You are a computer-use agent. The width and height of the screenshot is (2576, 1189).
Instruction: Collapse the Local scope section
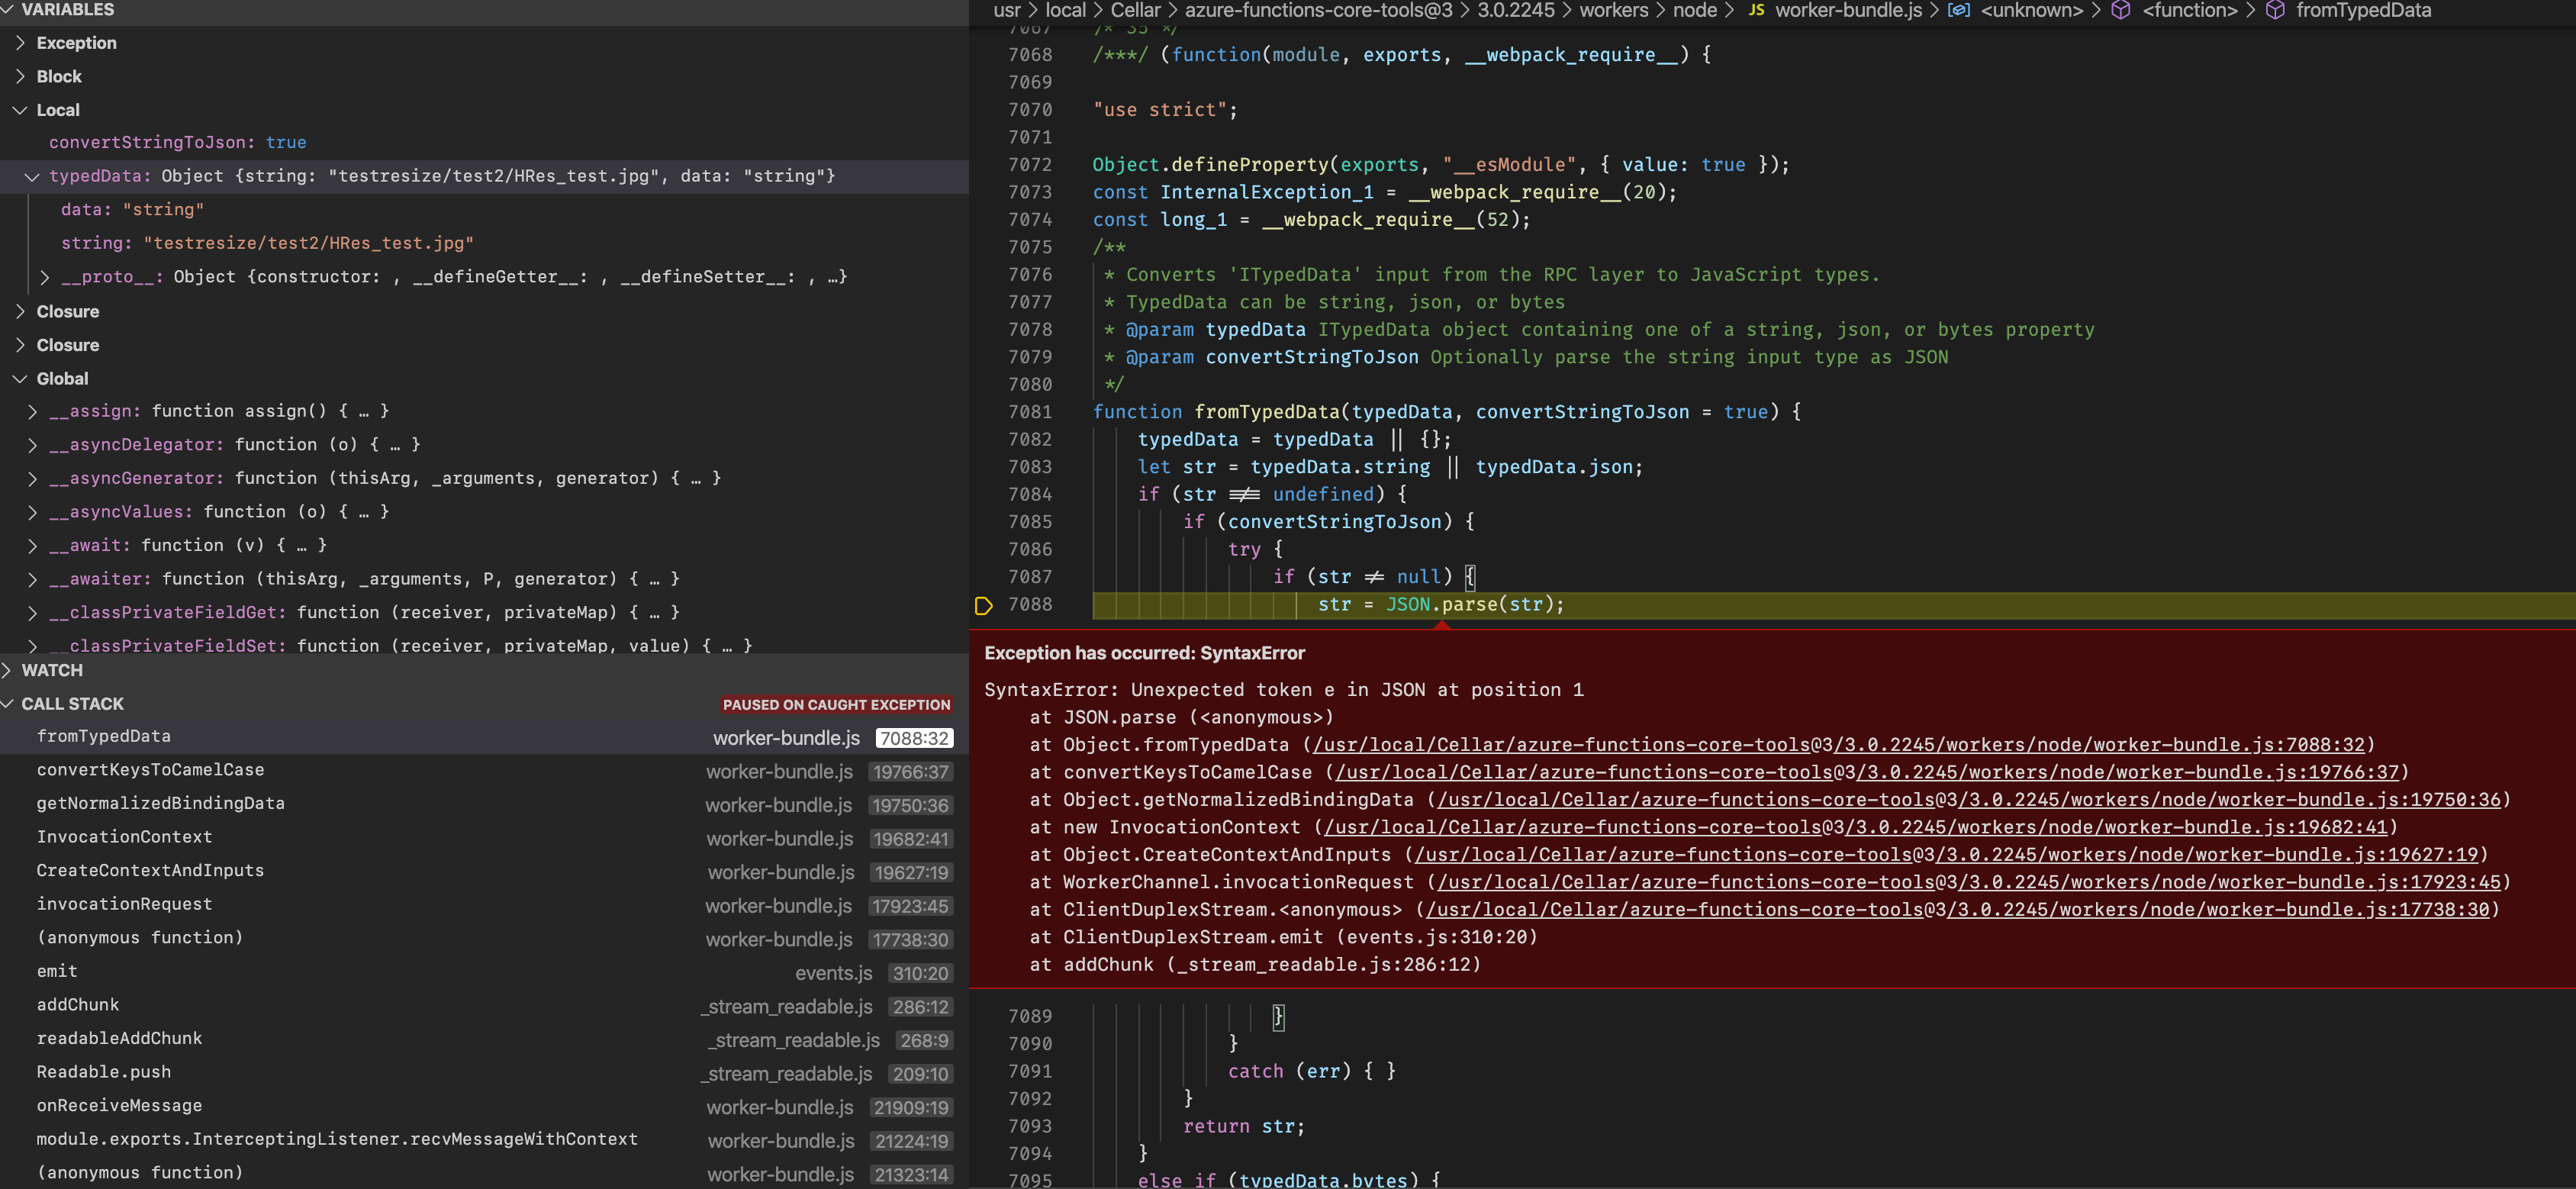pos(18,110)
